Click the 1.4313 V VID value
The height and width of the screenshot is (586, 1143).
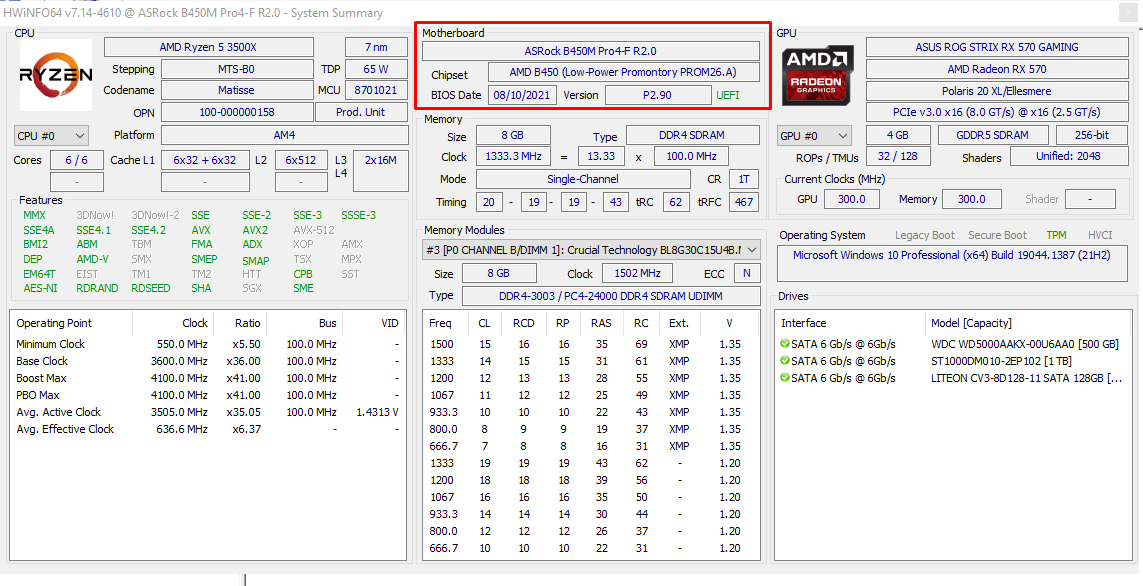tap(377, 412)
